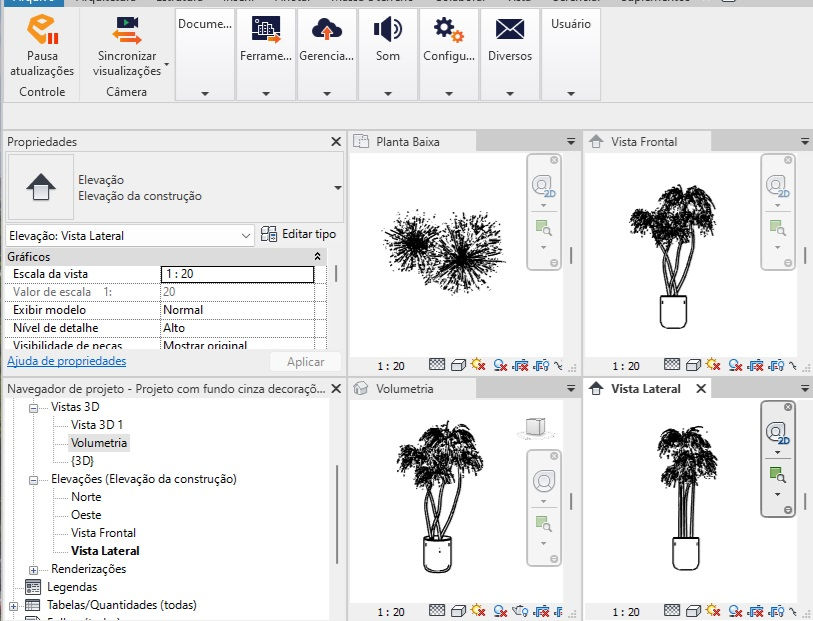Close the Navegador de projeto panel
Viewport: 813px width, 621px height.
[x=336, y=388]
